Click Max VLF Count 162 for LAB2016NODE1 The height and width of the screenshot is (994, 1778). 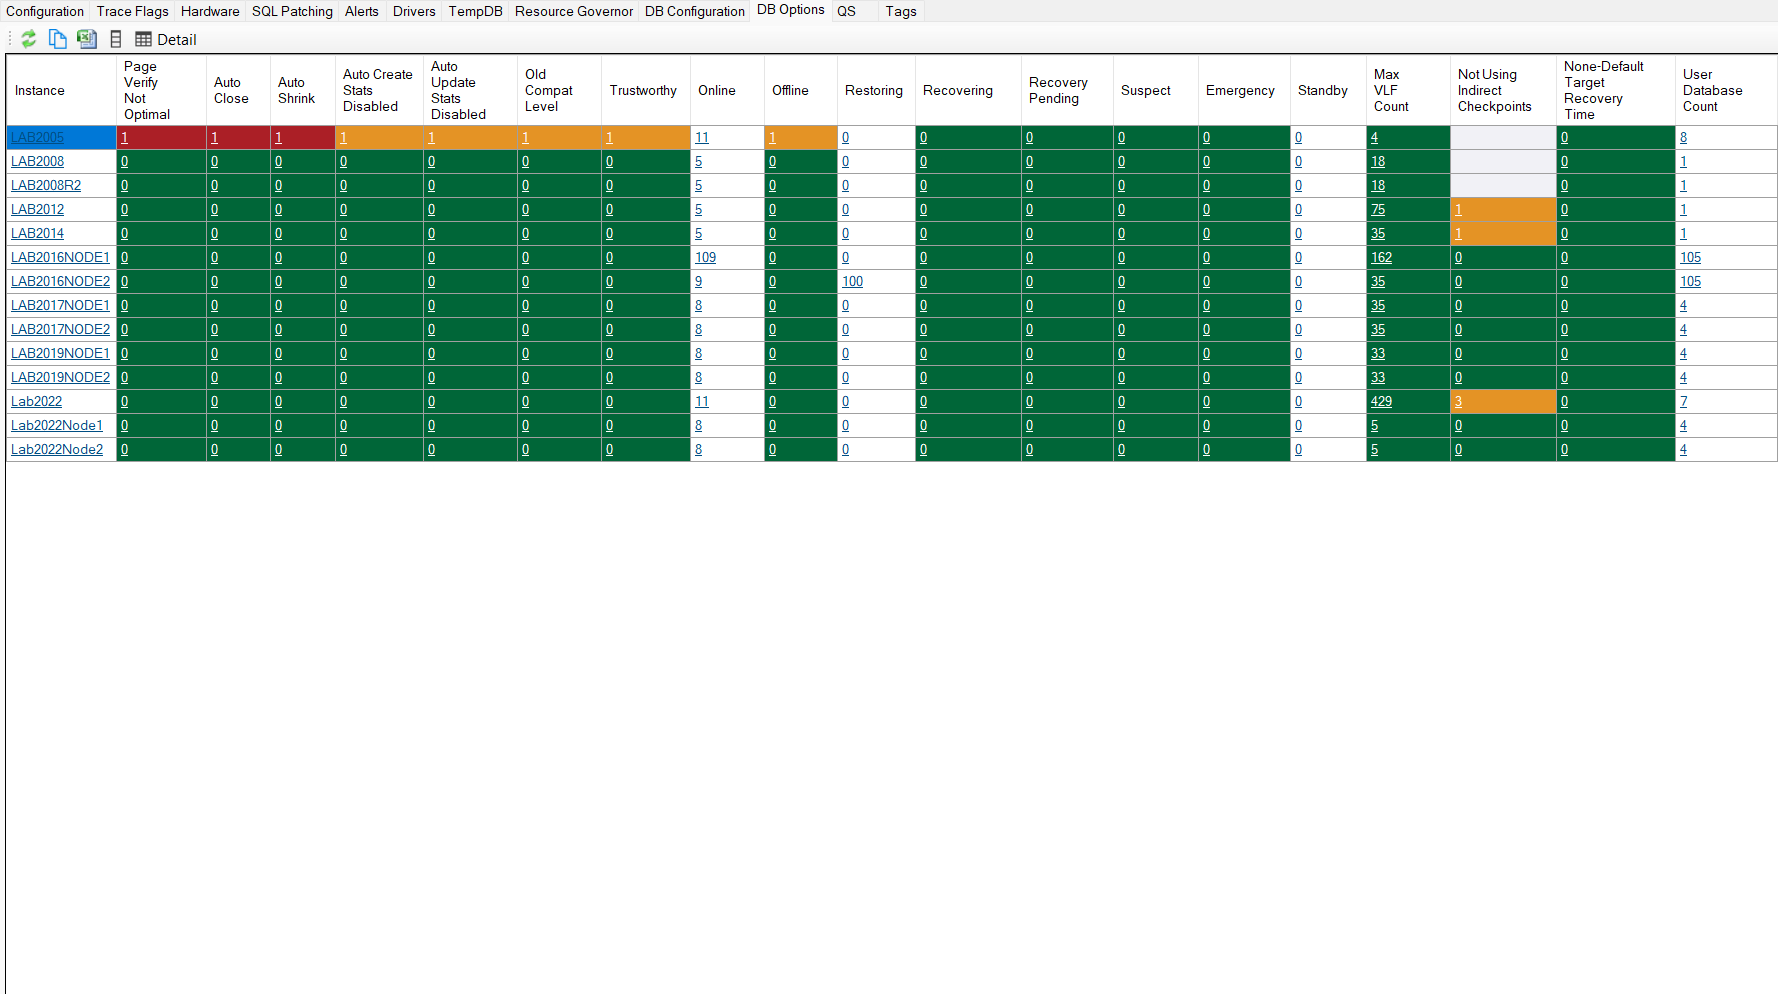point(1381,258)
